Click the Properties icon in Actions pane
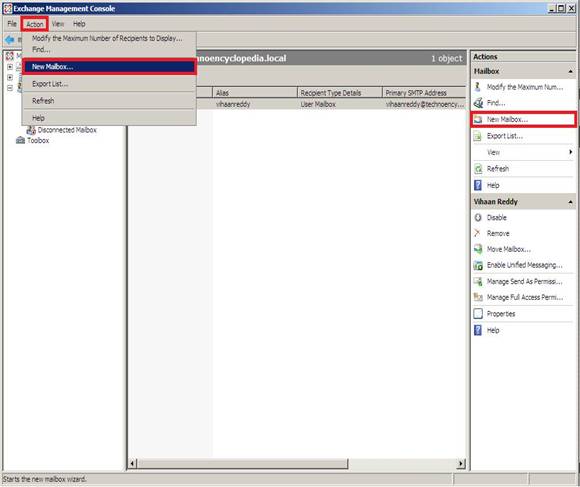 (x=478, y=314)
